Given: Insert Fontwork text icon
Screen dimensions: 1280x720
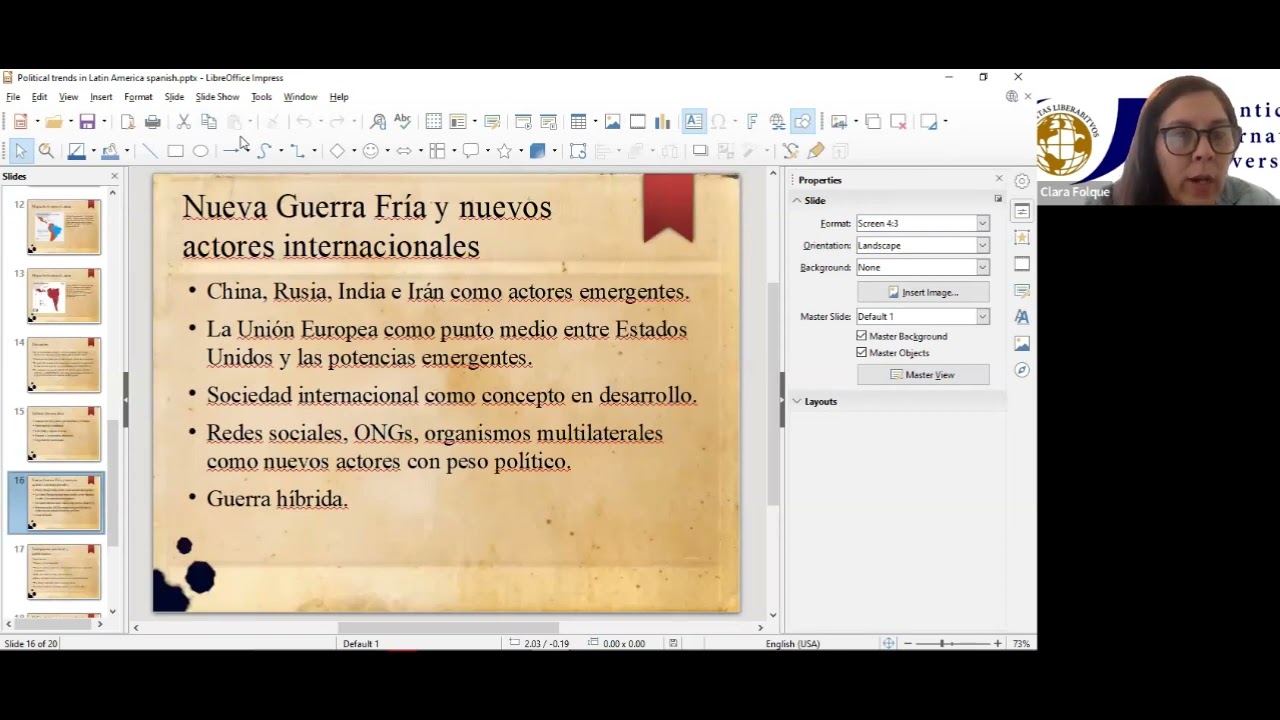Looking at the screenshot, I should (752, 122).
